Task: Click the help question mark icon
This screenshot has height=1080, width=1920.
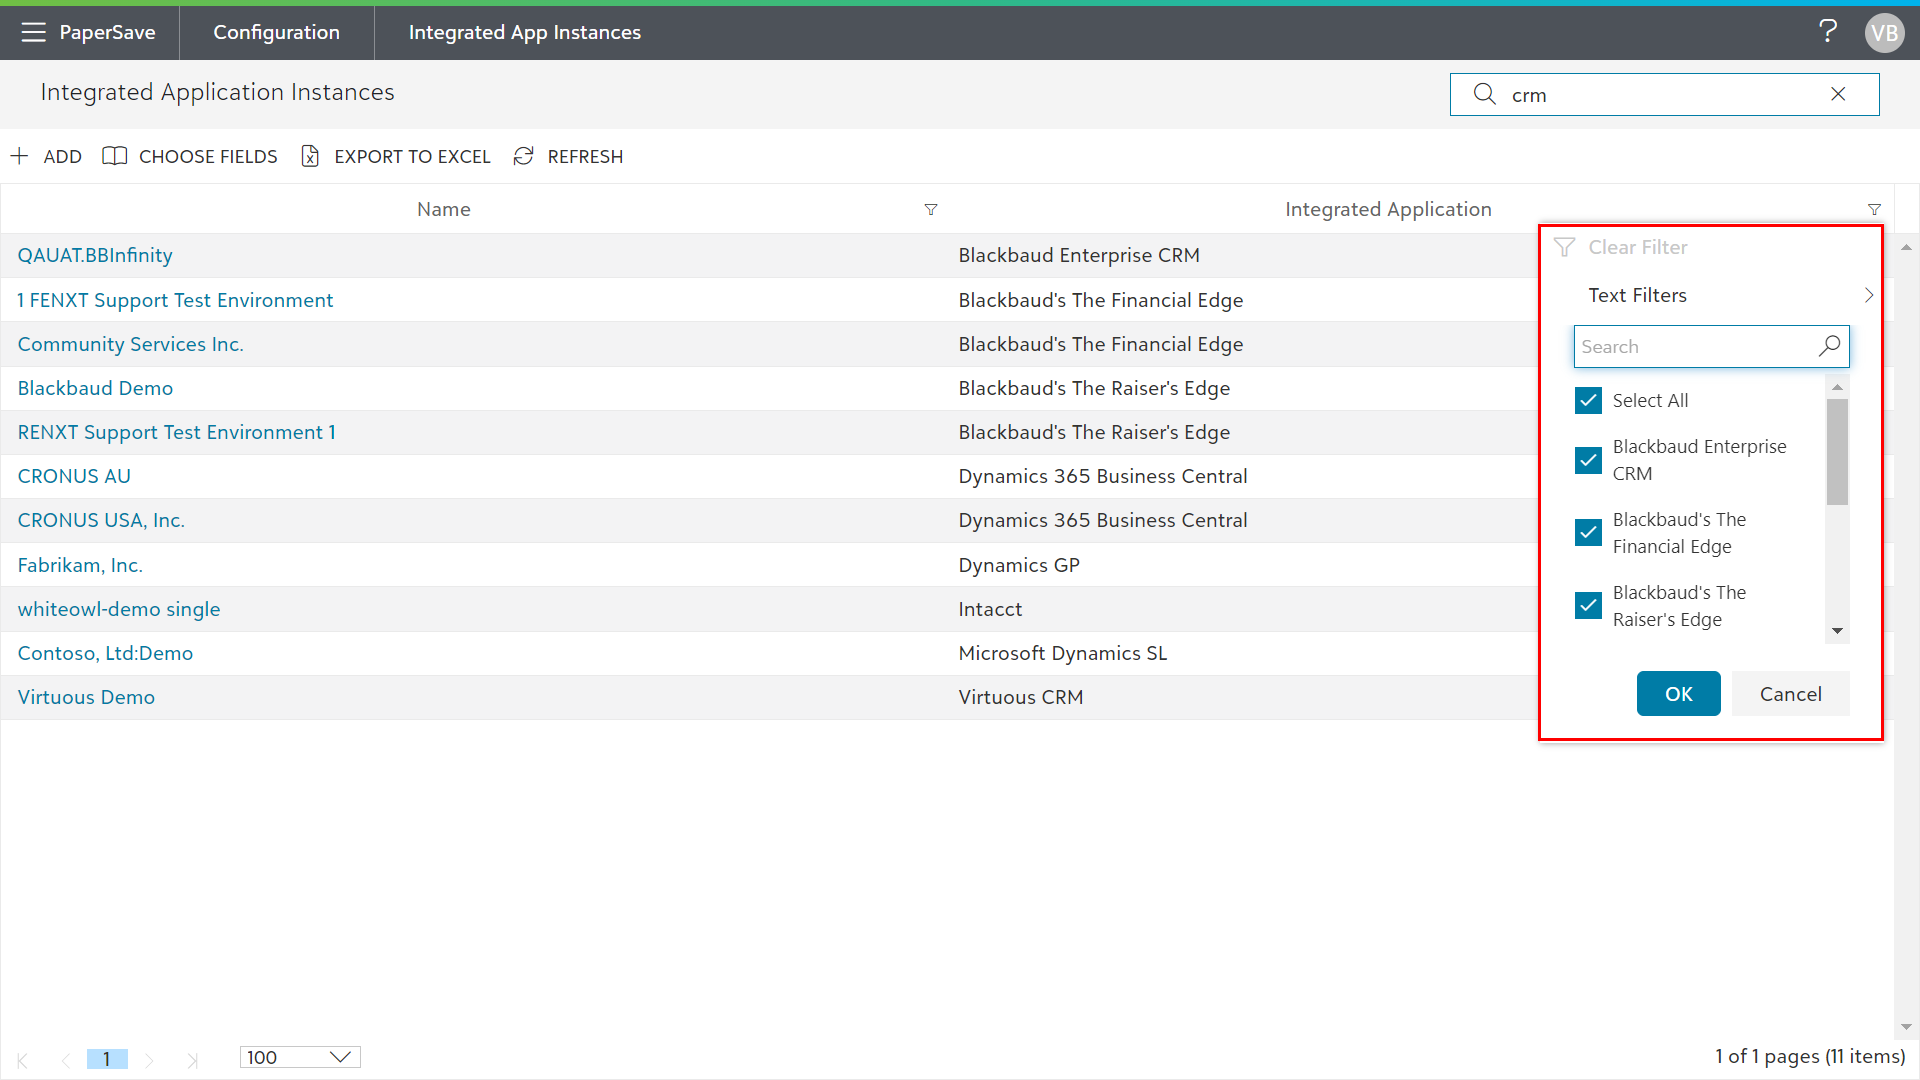Action: 1827,32
